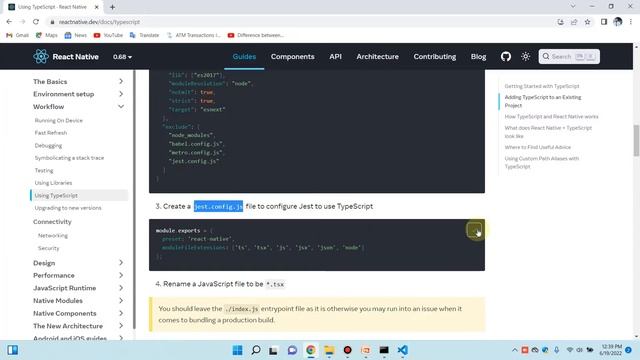Open a new browser tab
Screen dimensions: 640x360
coord(112,7)
